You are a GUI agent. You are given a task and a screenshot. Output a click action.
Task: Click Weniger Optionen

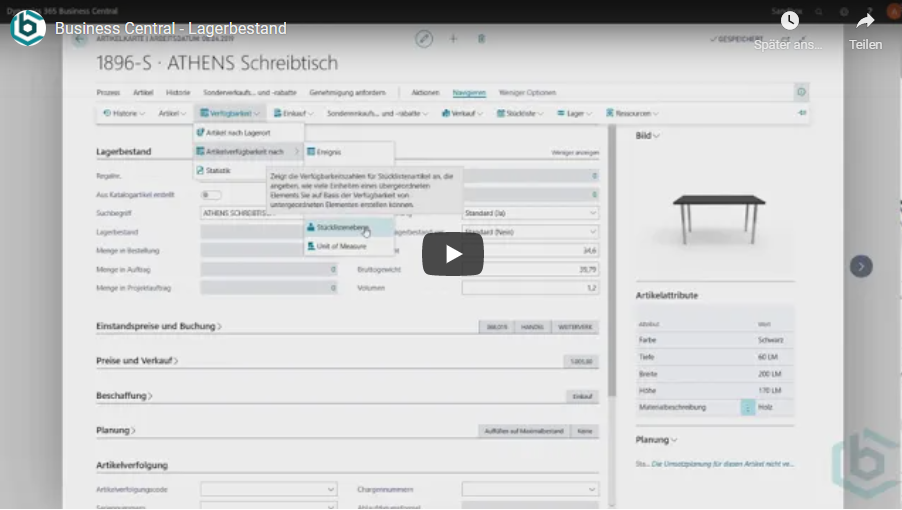527,92
